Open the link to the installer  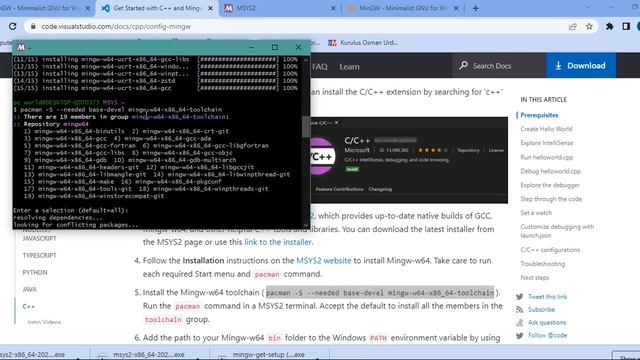point(278,242)
